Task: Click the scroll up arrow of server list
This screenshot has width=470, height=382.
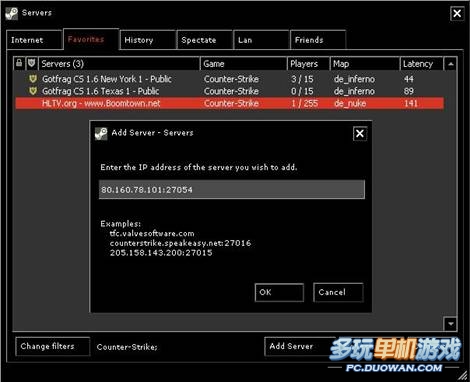Action: pyautogui.click(x=451, y=64)
